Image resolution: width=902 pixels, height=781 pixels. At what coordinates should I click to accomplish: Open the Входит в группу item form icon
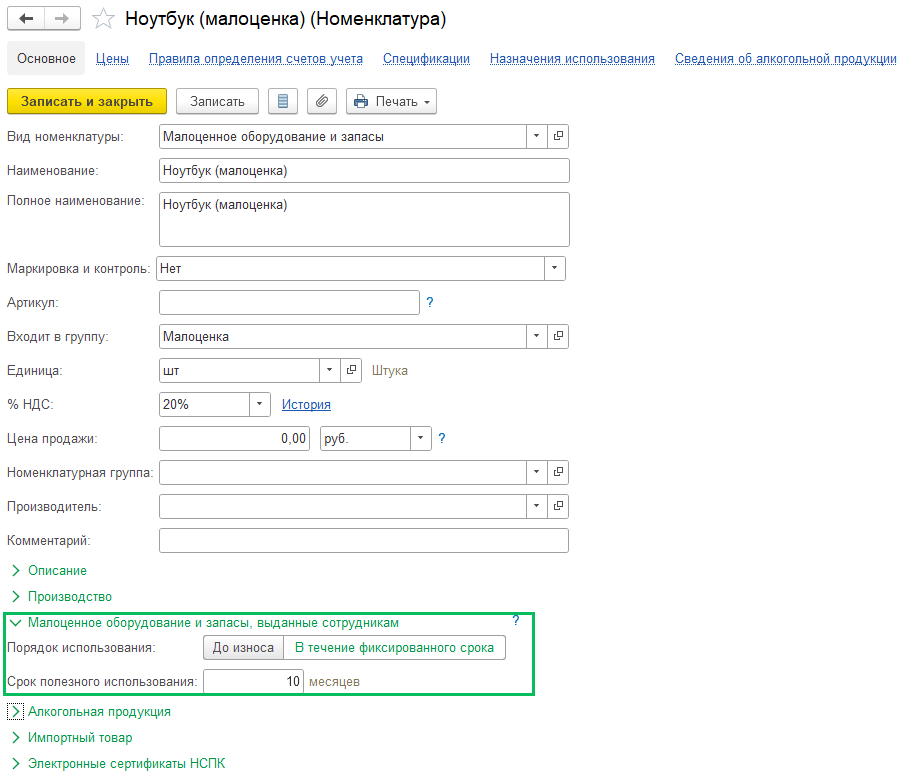coord(558,337)
